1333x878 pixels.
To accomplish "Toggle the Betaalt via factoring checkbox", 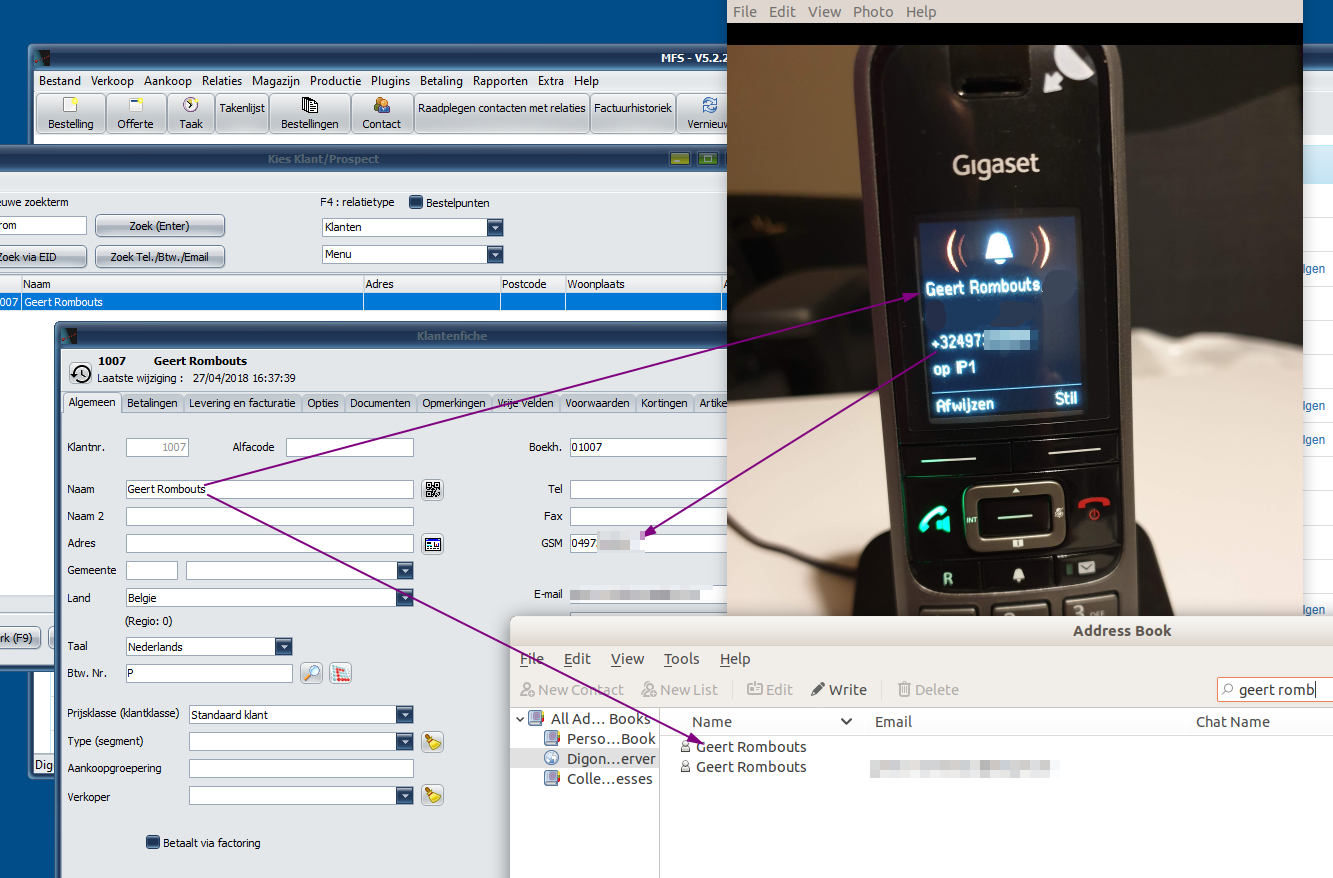I will tap(153, 842).
